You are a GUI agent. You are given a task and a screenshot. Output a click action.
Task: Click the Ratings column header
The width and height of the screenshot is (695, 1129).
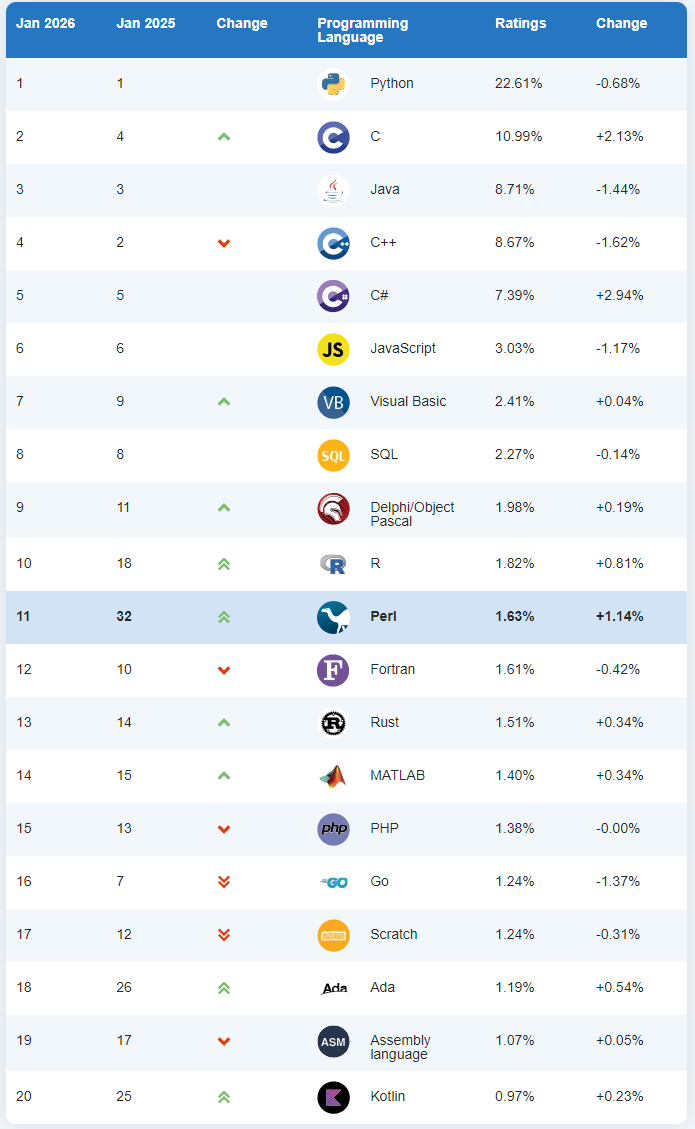pyautogui.click(x=521, y=23)
